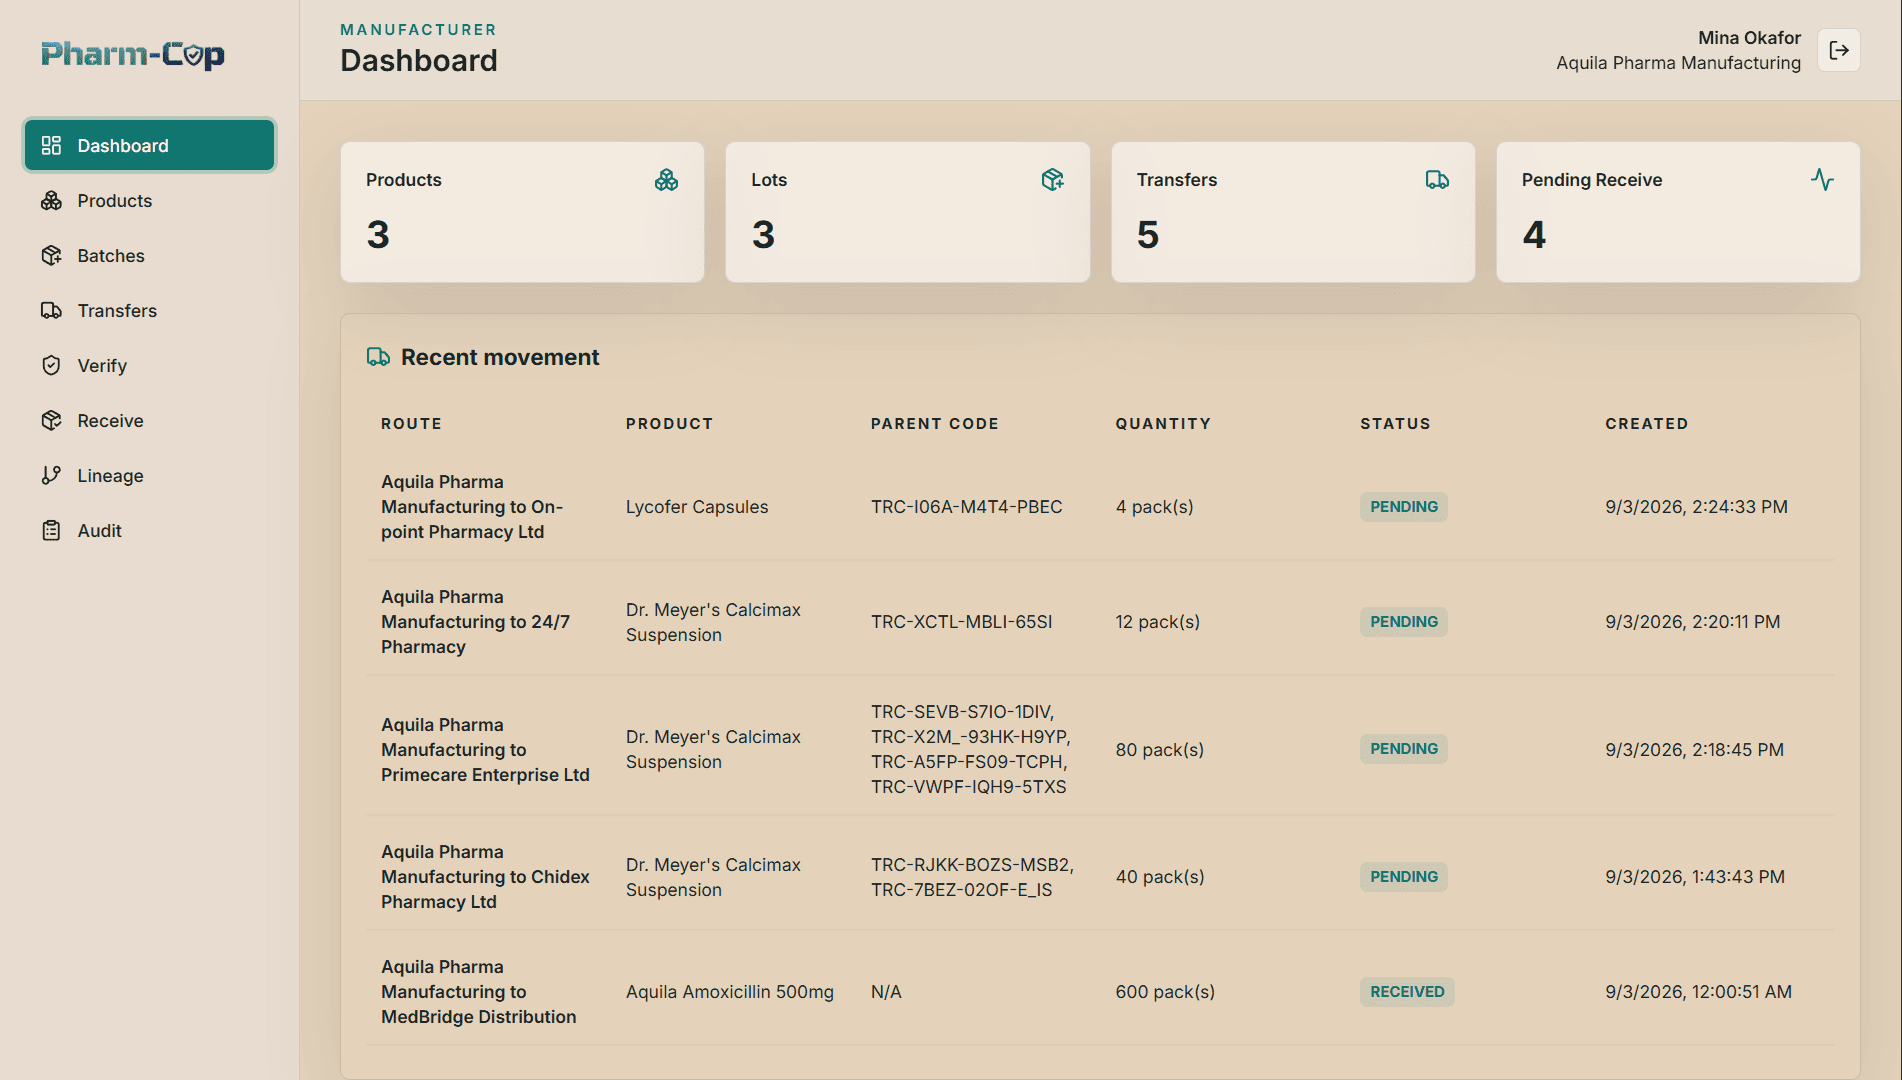
Task: Click the Receive box icon in sidebar
Action: point(51,421)
